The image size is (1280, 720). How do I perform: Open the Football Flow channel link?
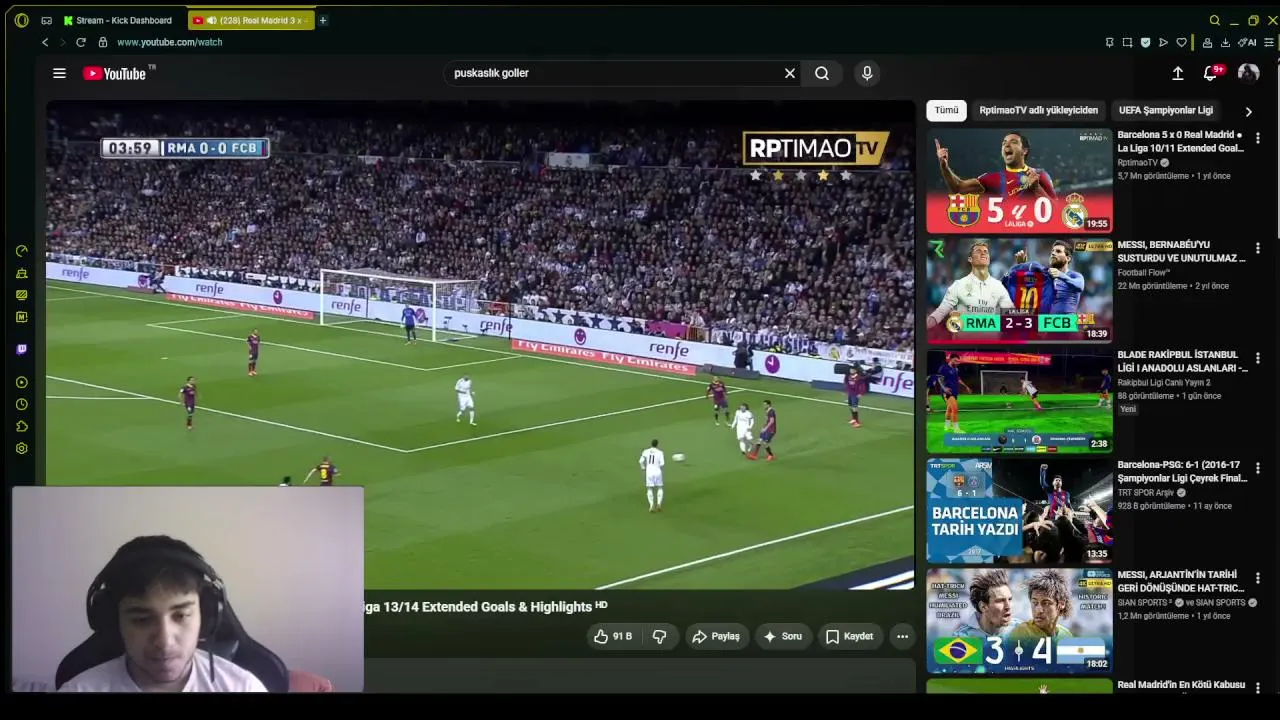tap(1144, 272)
